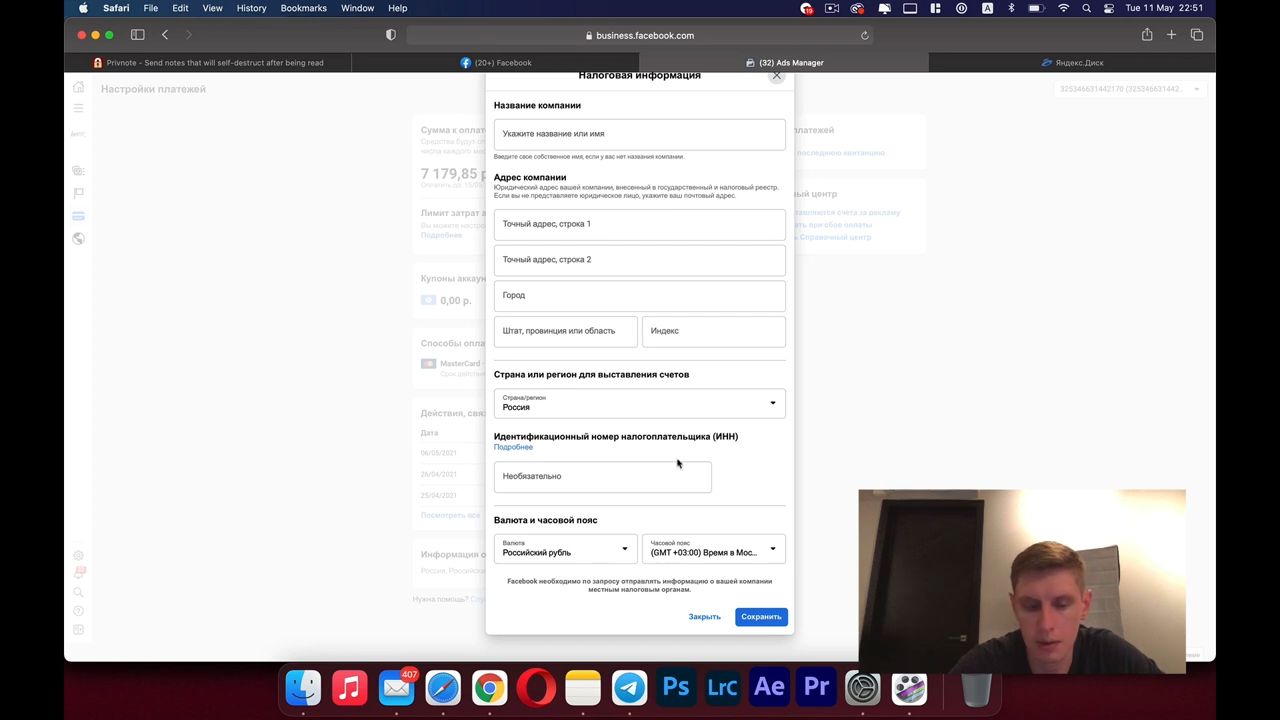Click the reload page icon in address bar
This screenshot has height=720, width=1280.
pos(864,35)
